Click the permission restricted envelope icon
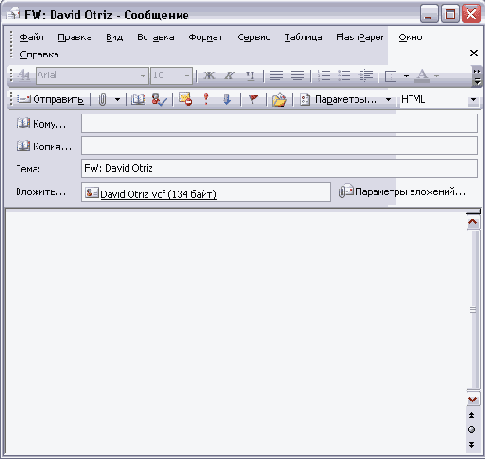The image size is (485, 459). (x=185, y=99)
